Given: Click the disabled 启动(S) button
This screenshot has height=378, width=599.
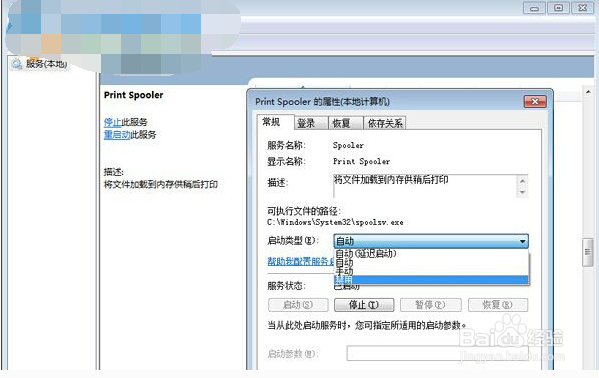Looking at the screenshot, I should tap(298, 305).
